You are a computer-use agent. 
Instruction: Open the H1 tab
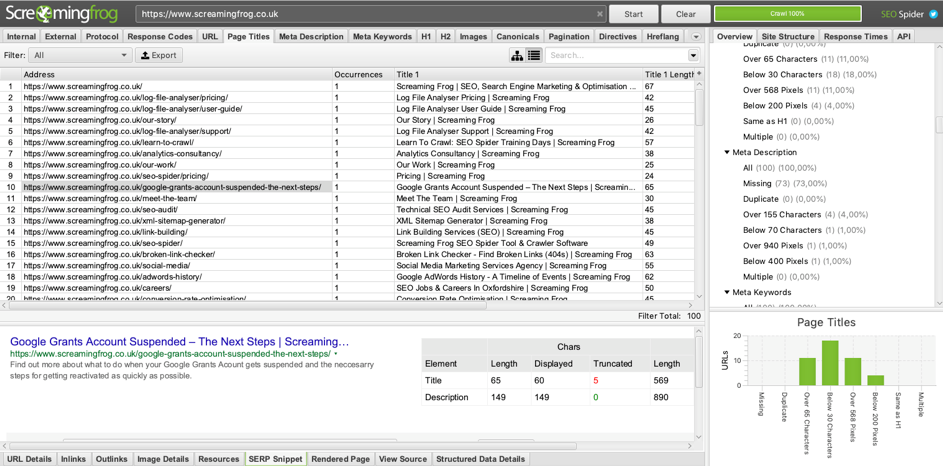coord(426,37)
